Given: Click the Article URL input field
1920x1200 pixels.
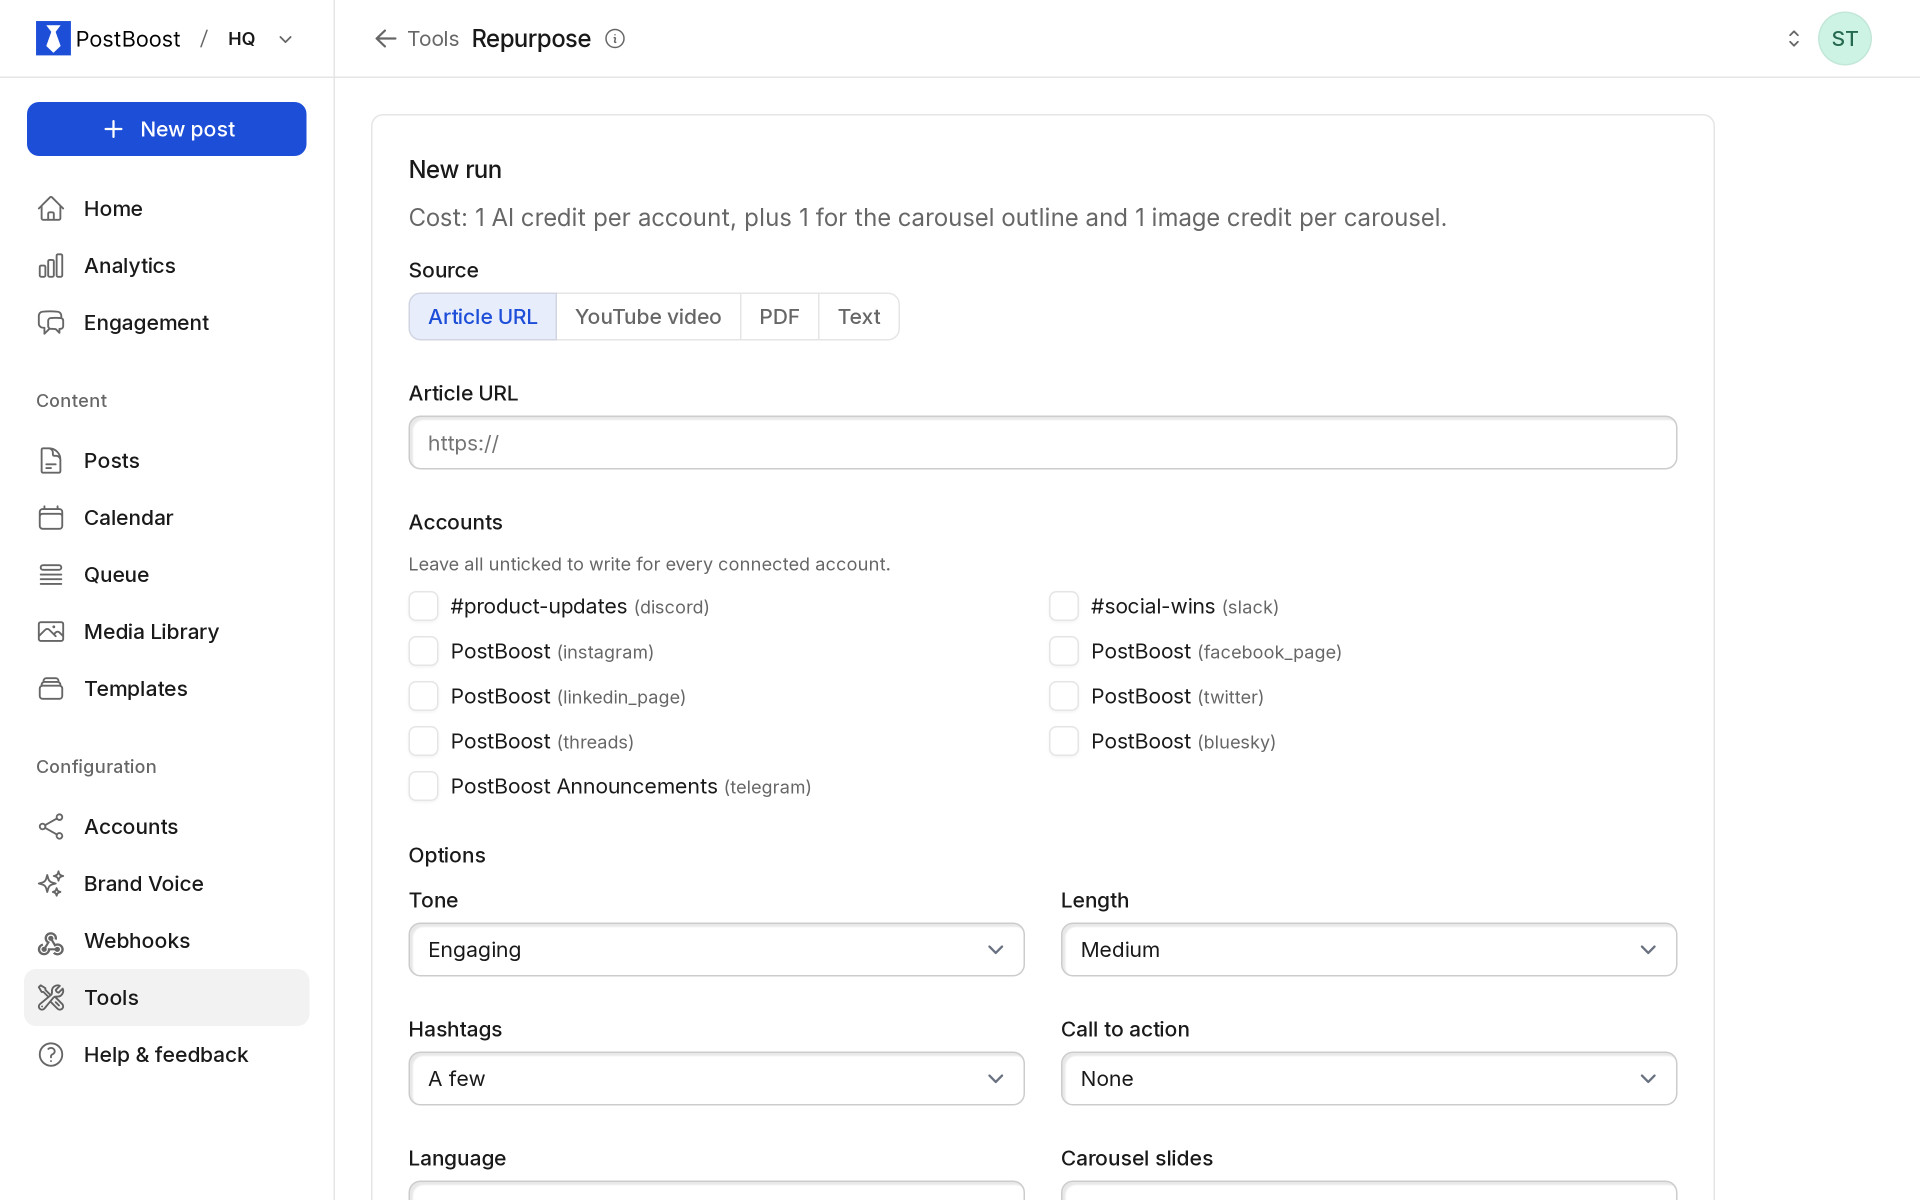Looking at the screenshot, I should point(1042,443).
